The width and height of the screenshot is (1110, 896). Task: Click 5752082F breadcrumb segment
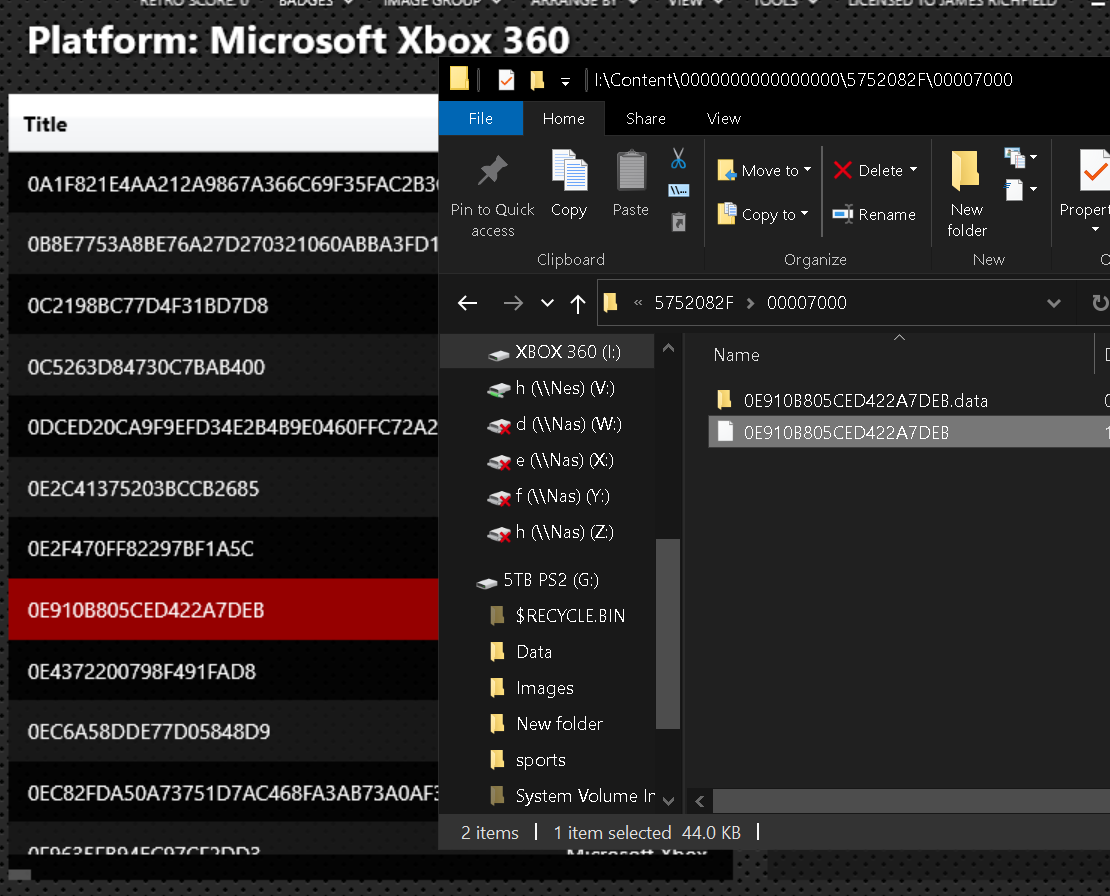point(694,303)
